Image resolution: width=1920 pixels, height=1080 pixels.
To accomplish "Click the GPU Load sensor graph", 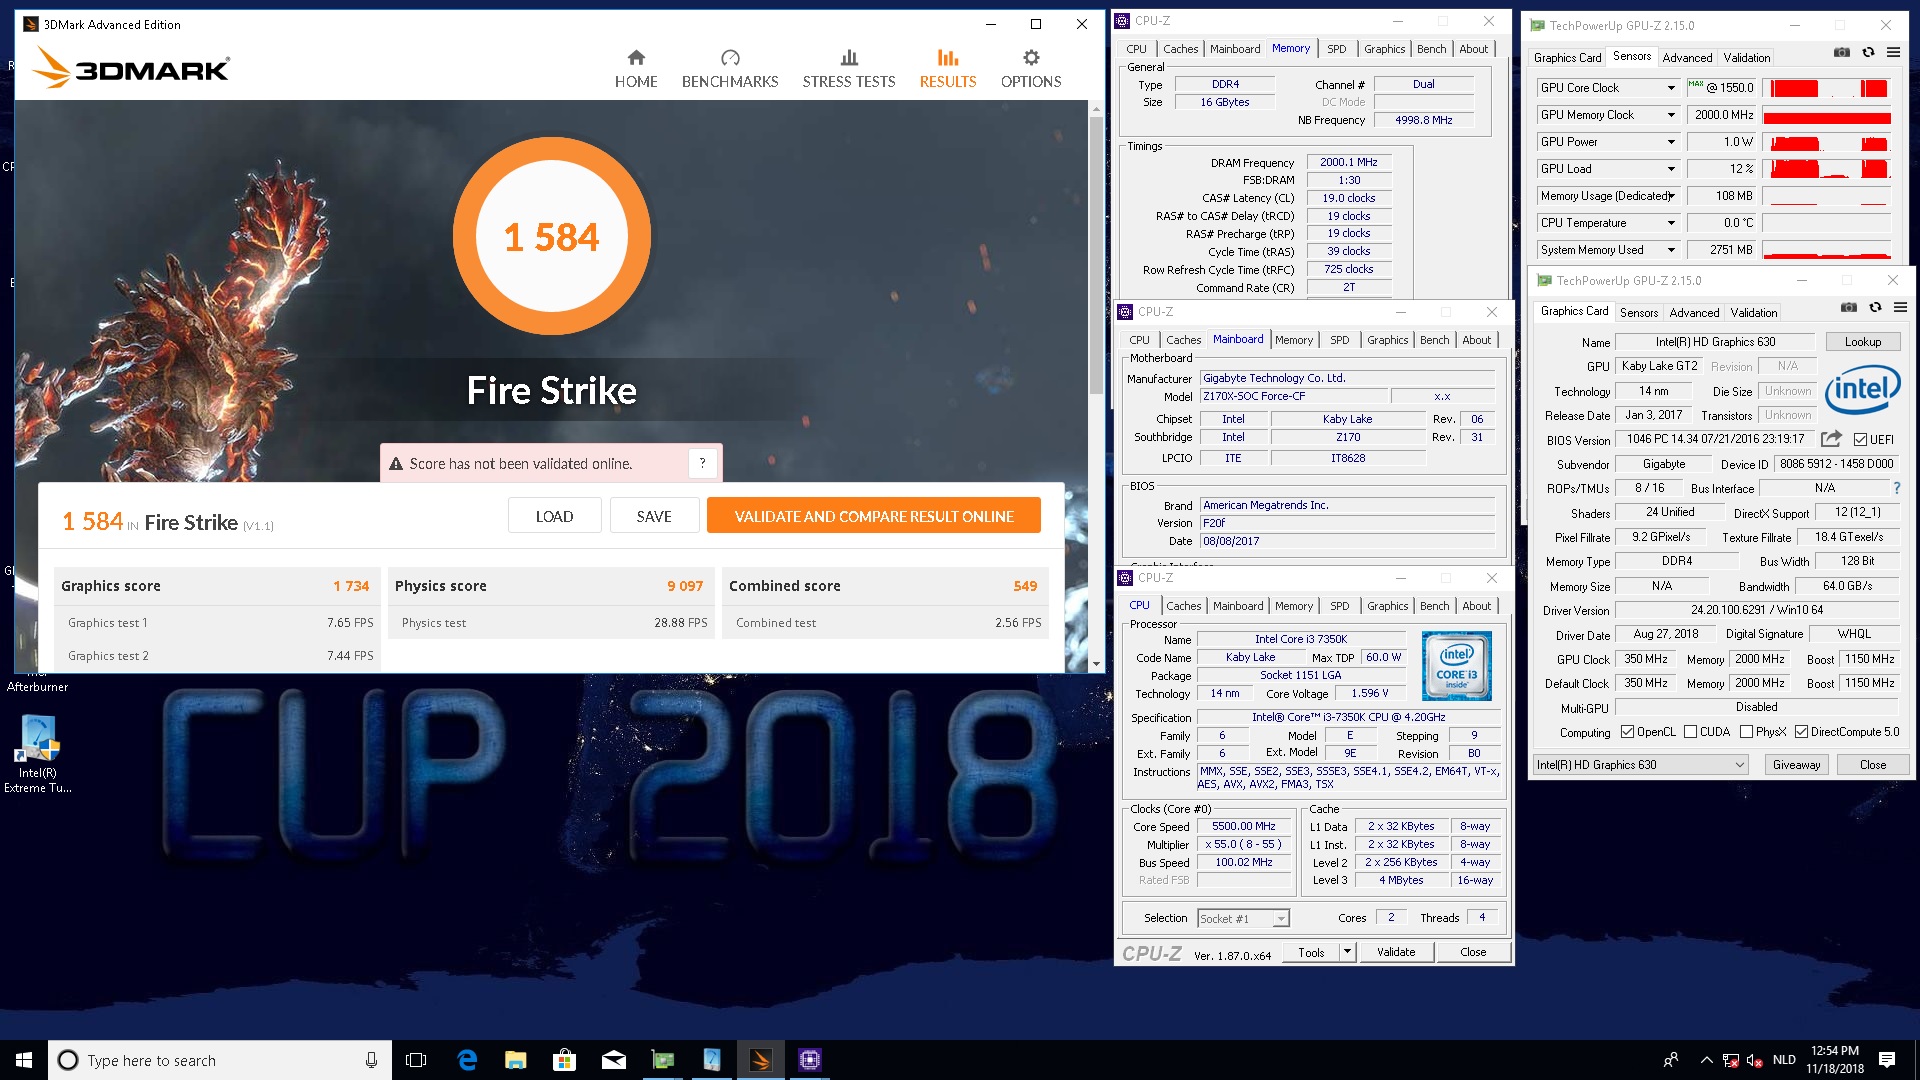I will 1826,169.
